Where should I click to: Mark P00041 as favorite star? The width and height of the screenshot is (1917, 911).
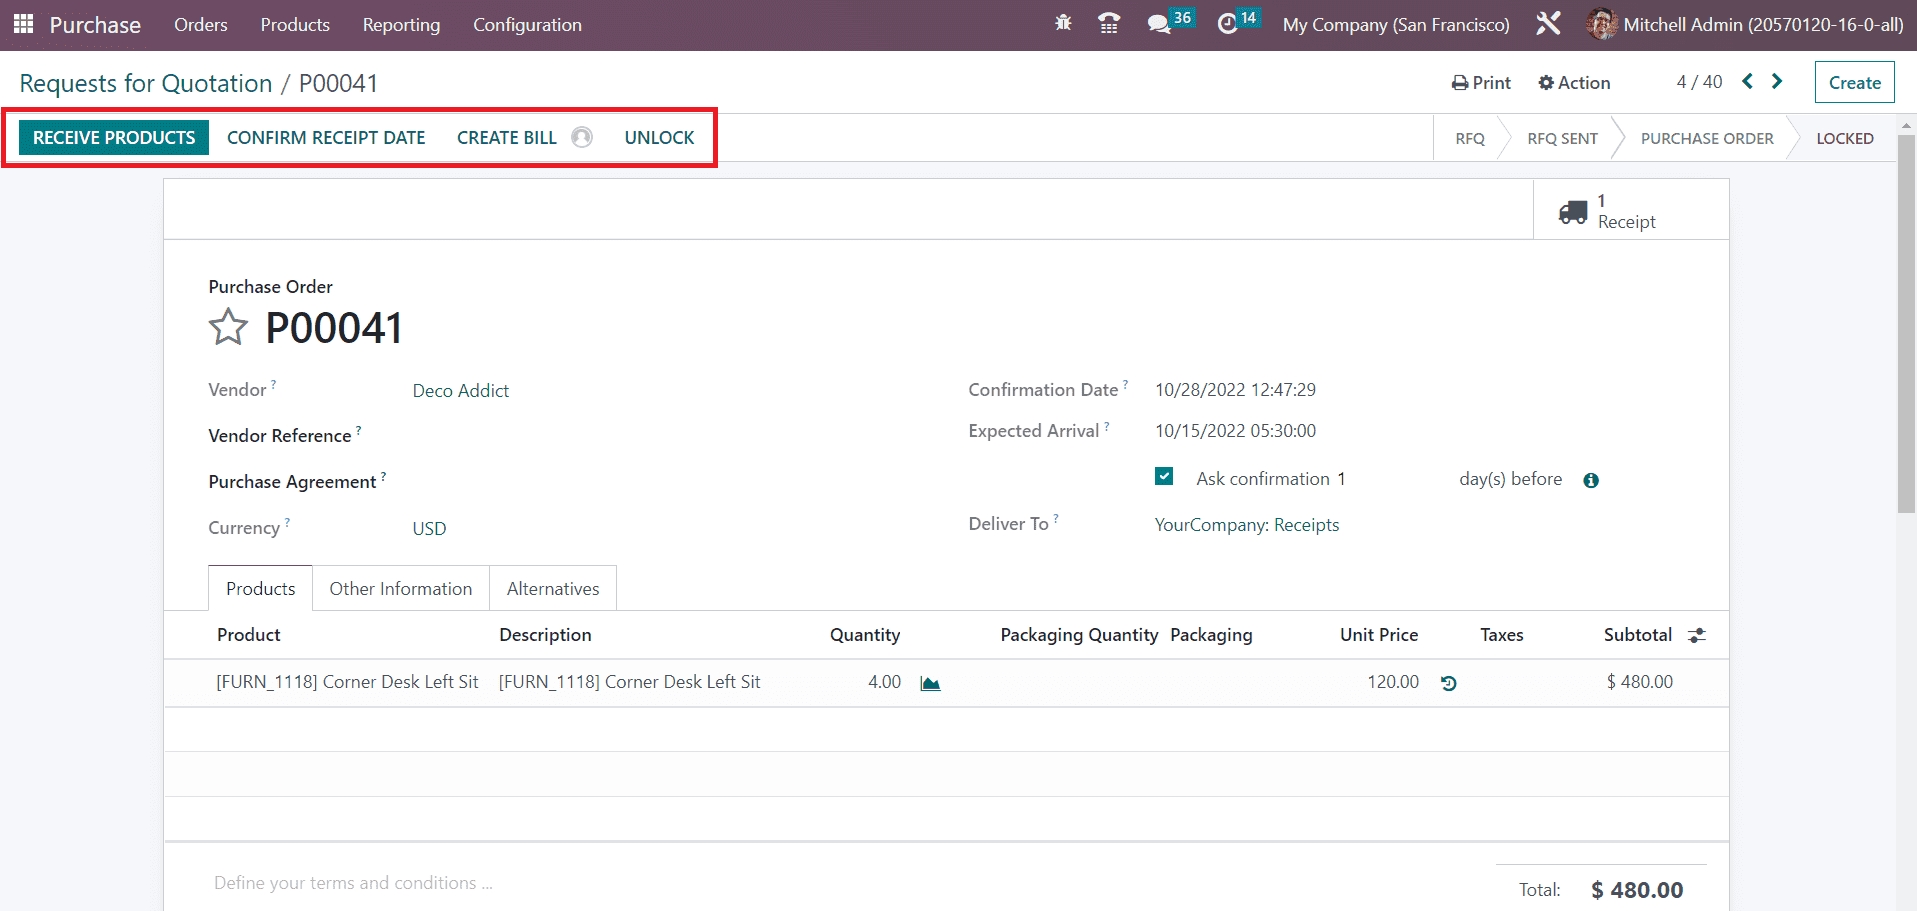pyautogui.click(x=228, y=328)
